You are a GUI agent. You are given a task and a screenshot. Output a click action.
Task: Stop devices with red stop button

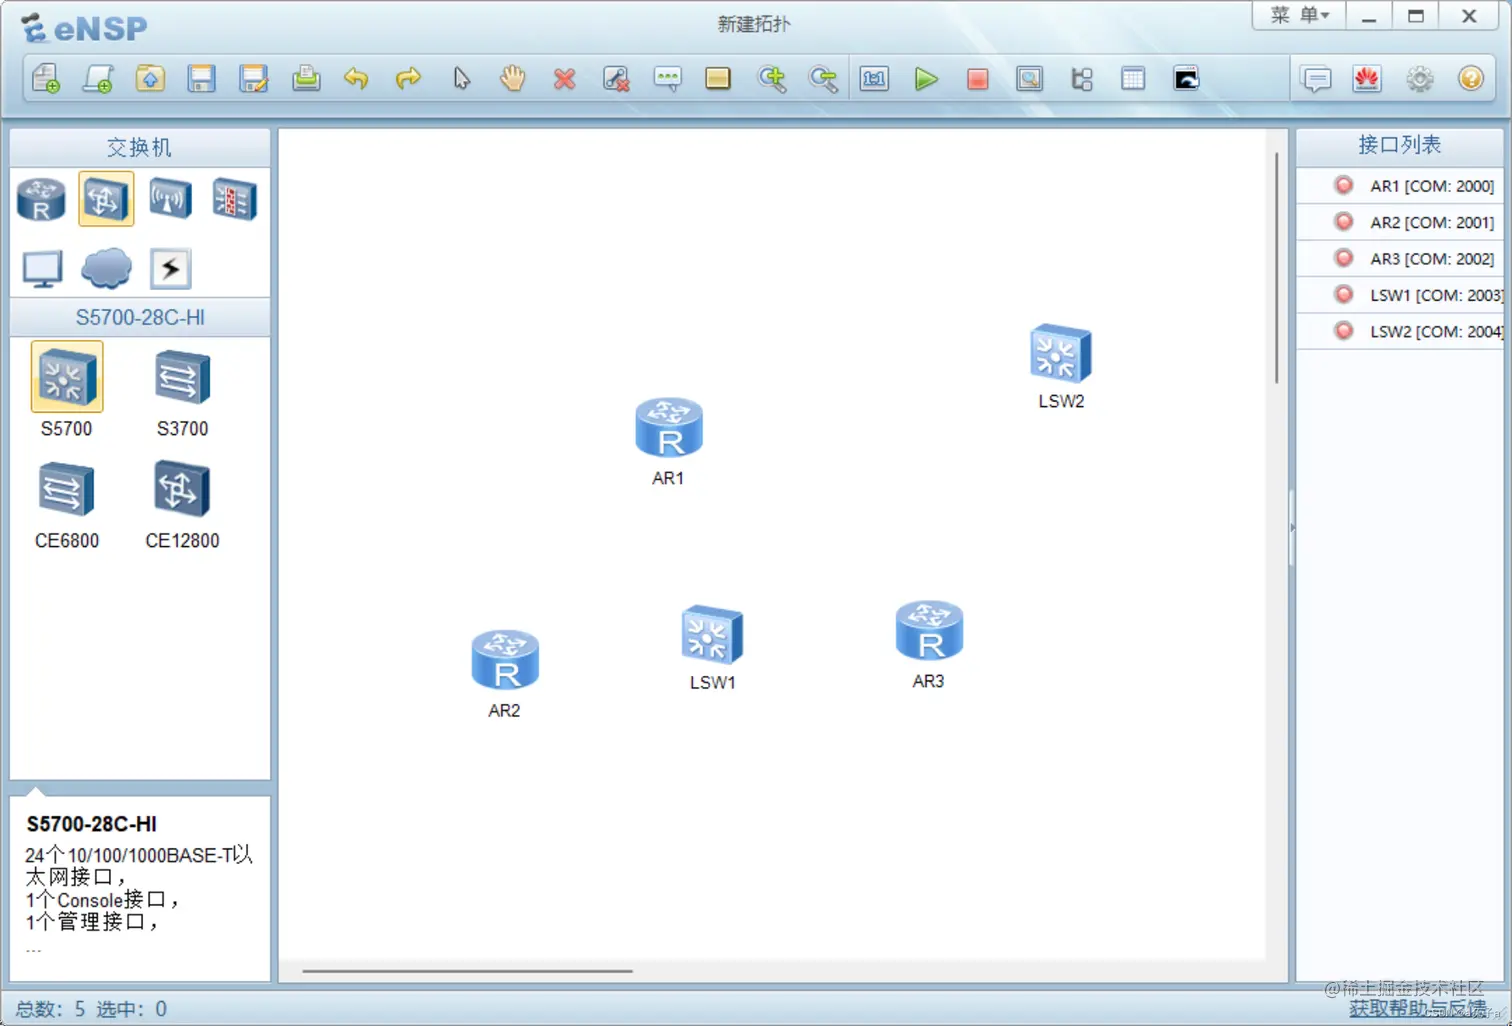978,79
